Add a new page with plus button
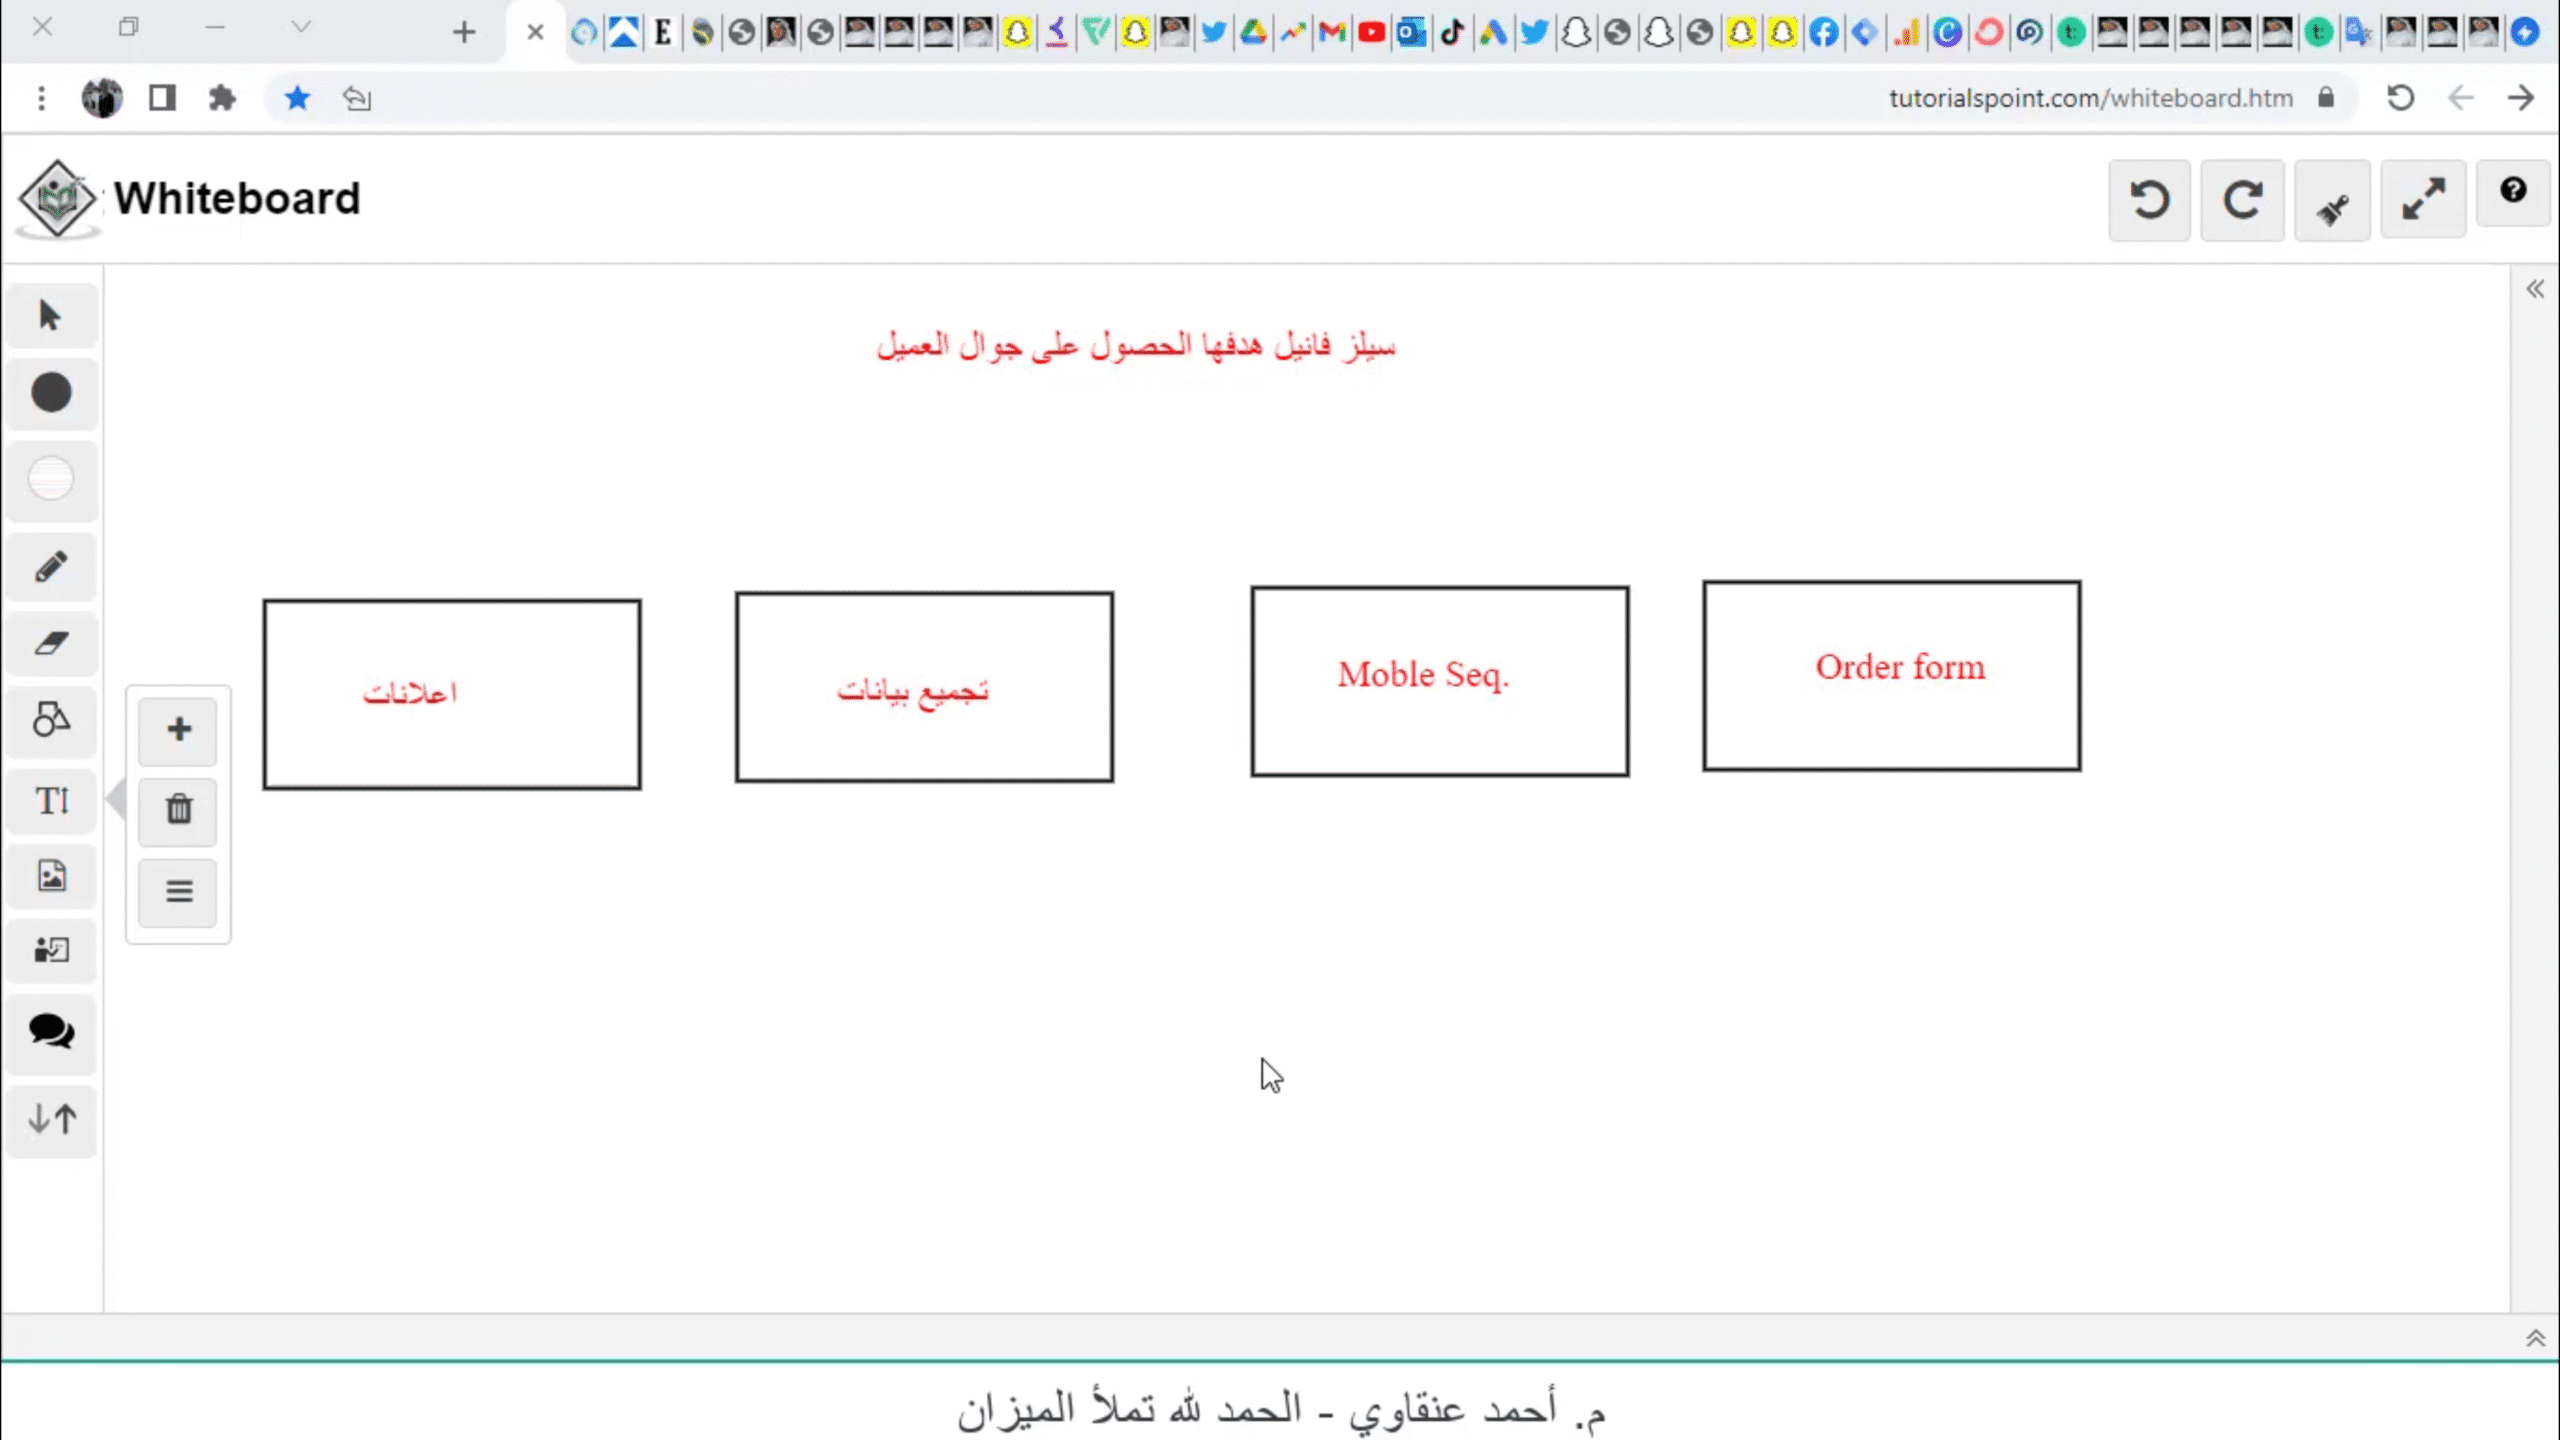The height and width of the screenshot is (1440, 2560). (178, 730)
